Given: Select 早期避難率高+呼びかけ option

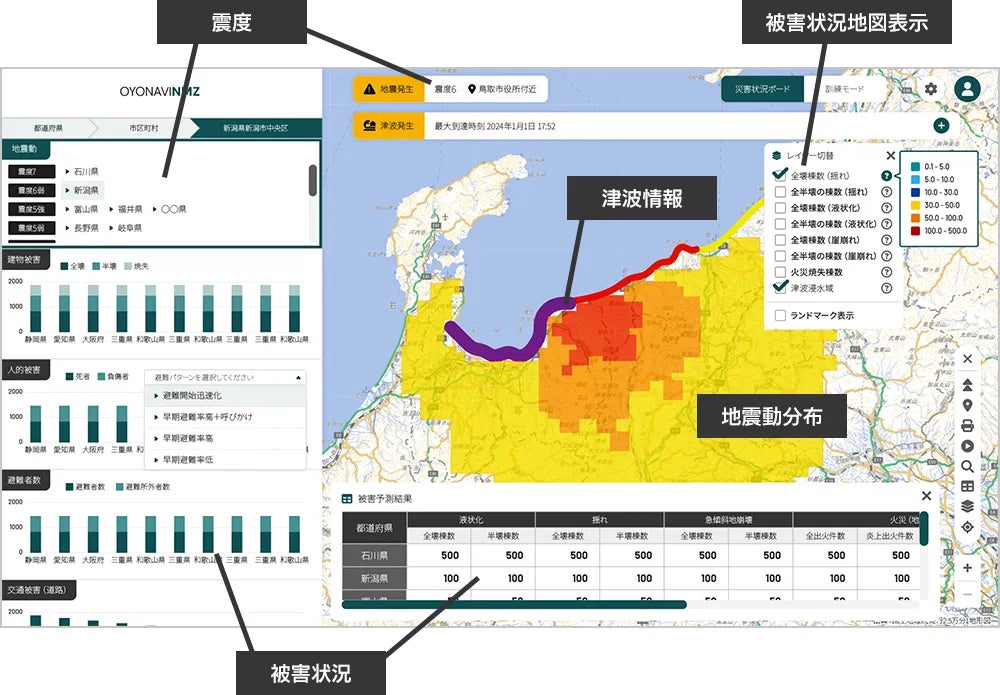Looking at the screenshot, I should coord(225,416).
